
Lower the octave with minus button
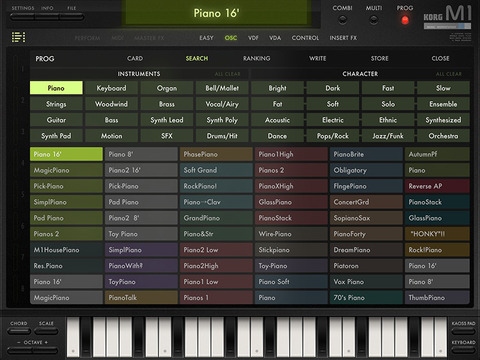[x=20, y=350]
